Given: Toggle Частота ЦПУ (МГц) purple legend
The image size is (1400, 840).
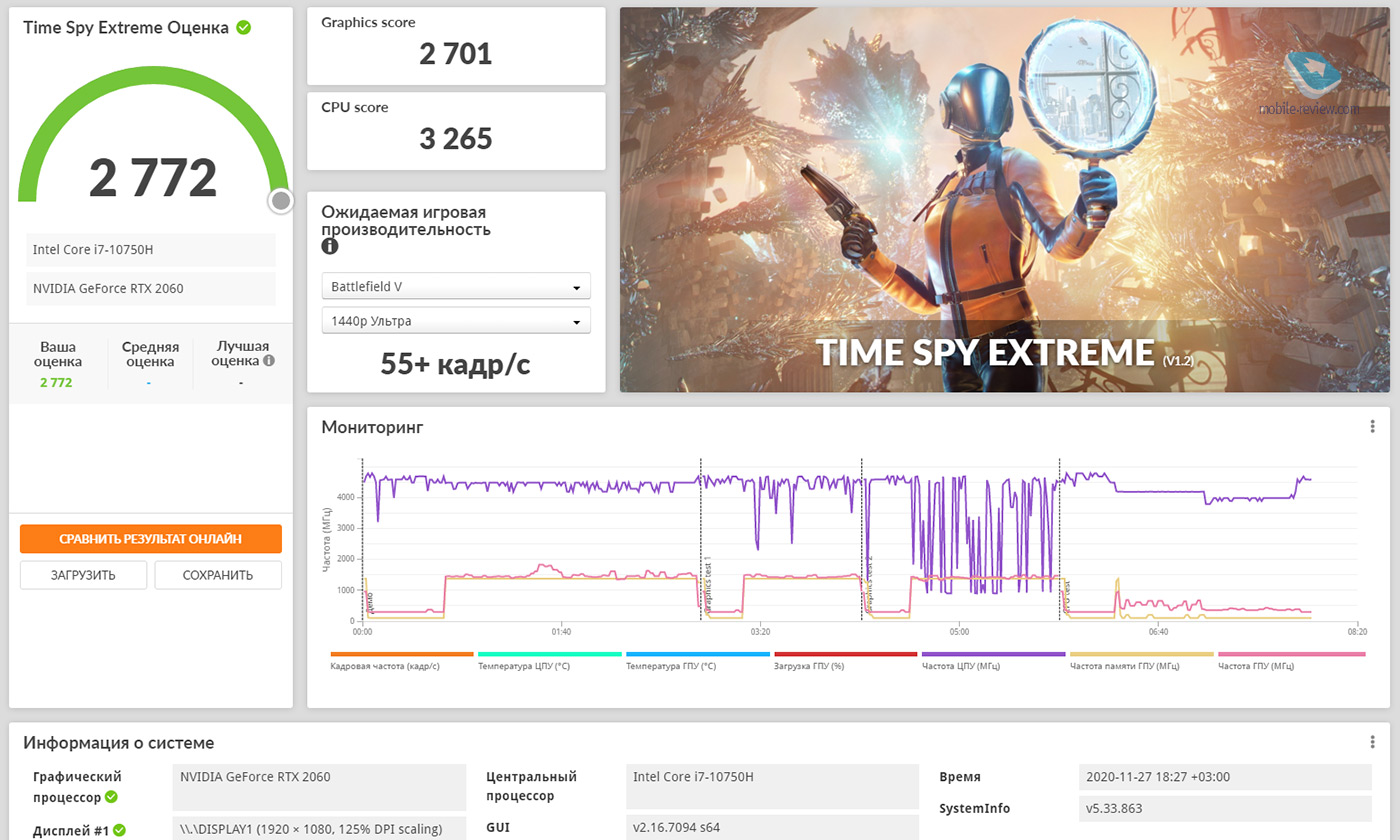Looking at the screenshot, I should [x=993, y=660].
